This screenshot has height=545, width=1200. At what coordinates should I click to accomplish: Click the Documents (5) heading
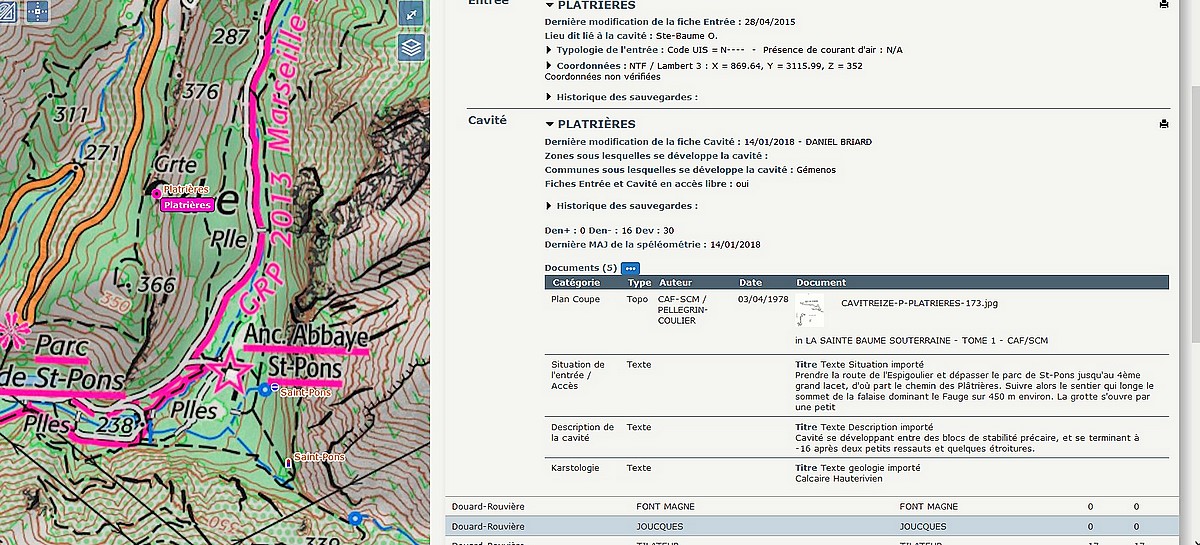pyautogui.click(x=581, y=268)
